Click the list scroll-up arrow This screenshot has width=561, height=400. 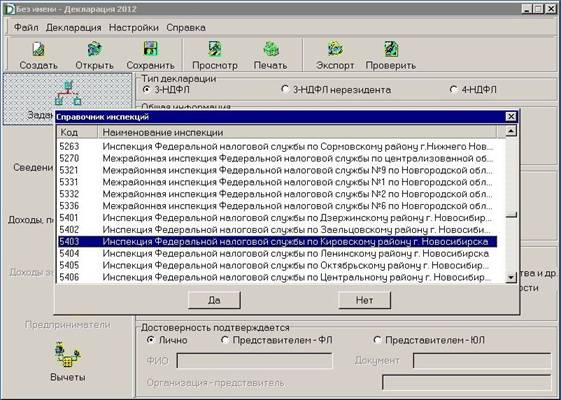click(x=511, y=131)
